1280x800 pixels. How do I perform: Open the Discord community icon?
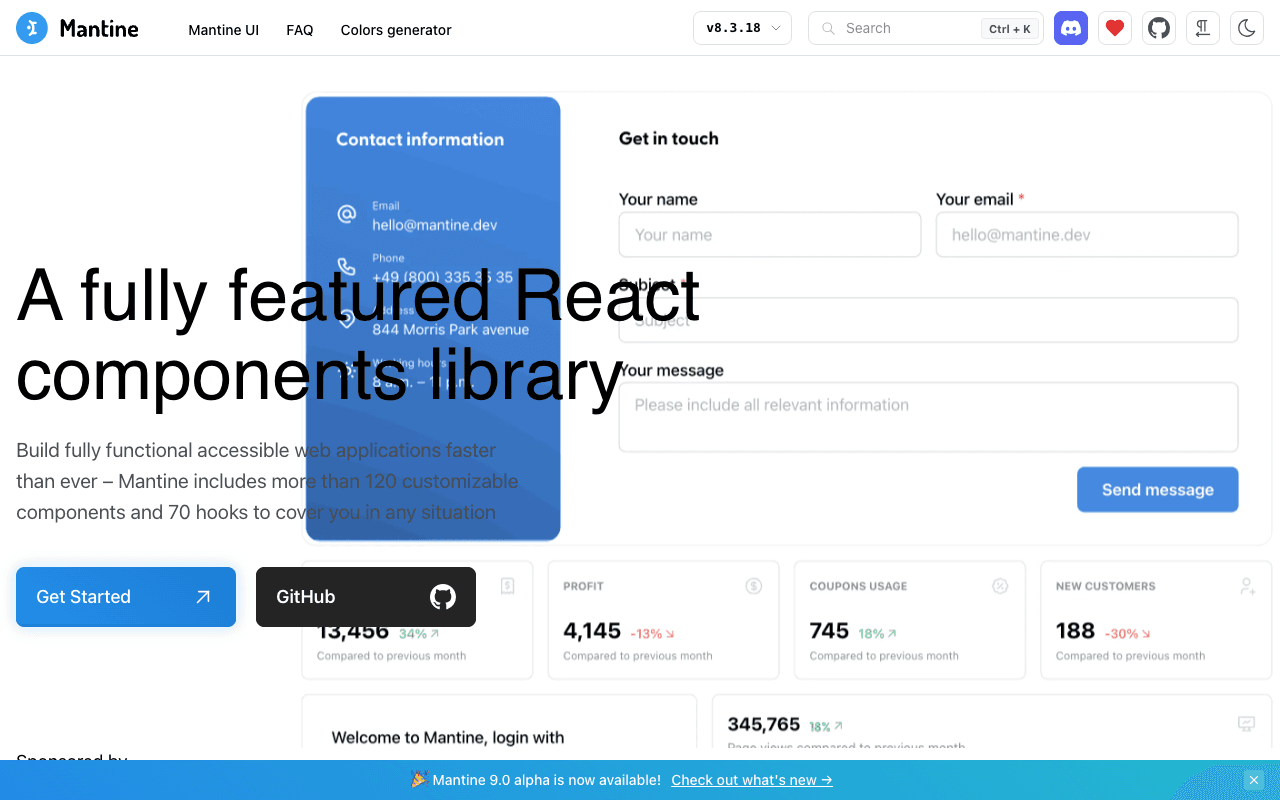coord(1071,28)
